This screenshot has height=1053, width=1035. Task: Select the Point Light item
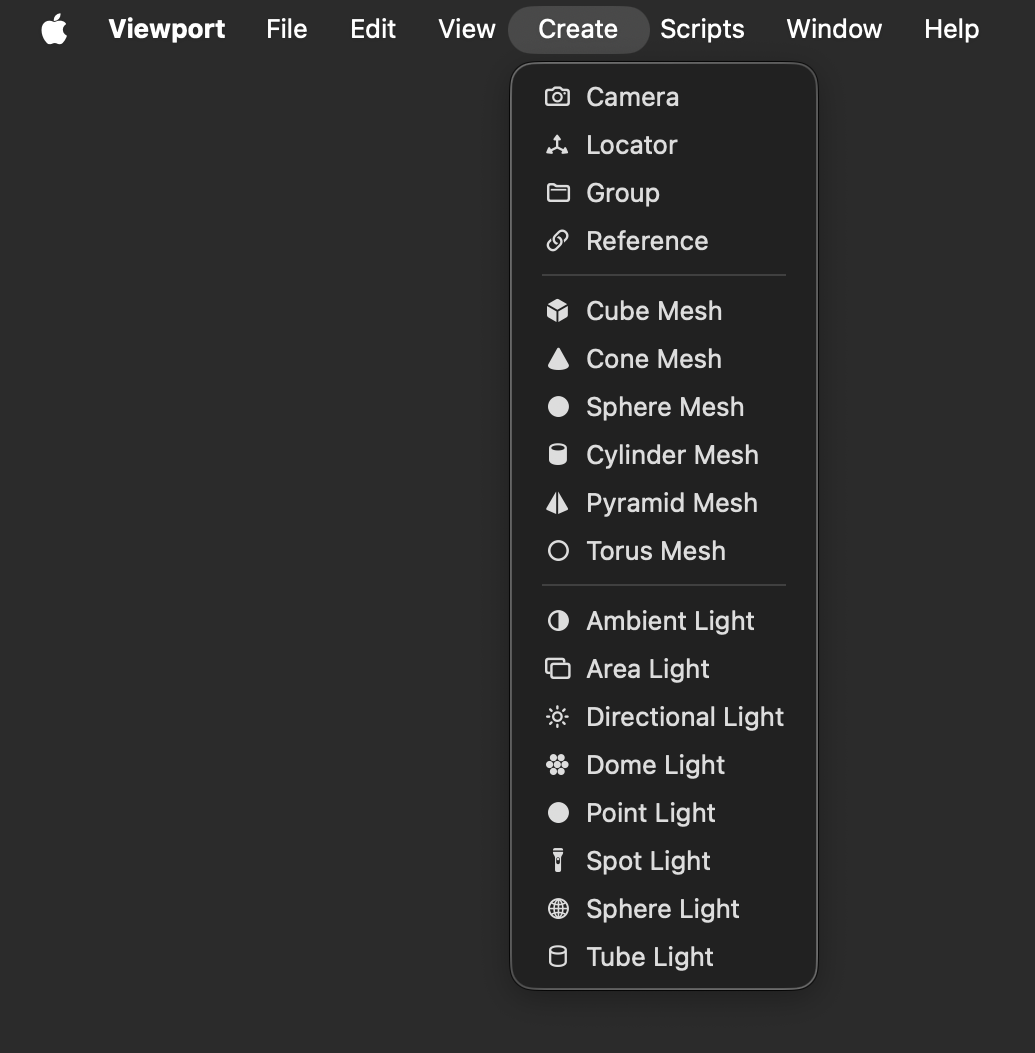click(x=664, y=813)
